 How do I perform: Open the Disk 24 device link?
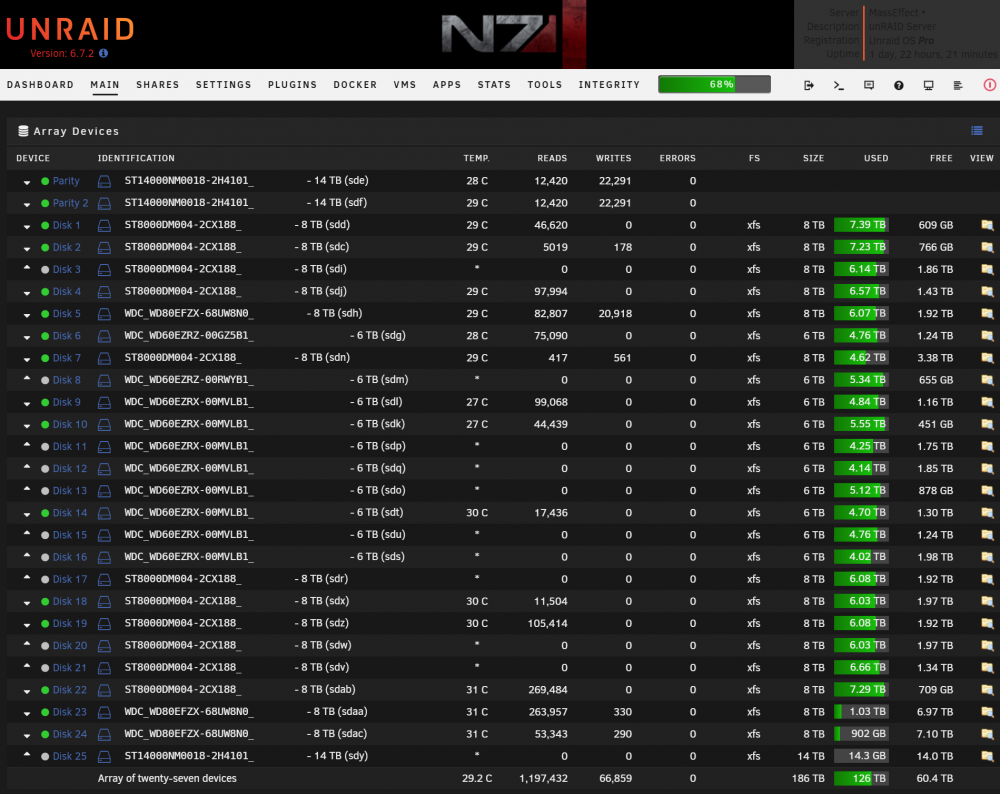click(x=70, y=734)
